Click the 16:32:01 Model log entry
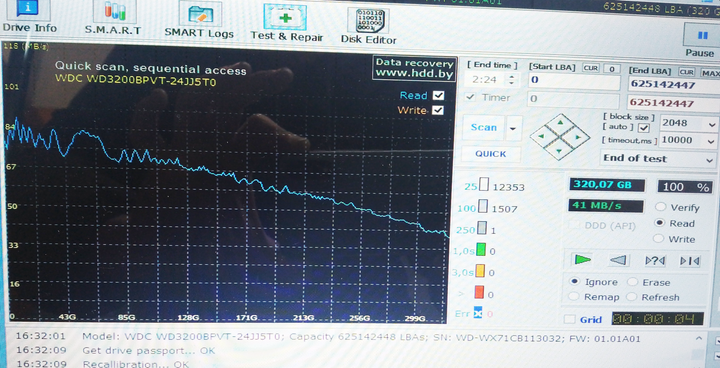 click(328, 337)
